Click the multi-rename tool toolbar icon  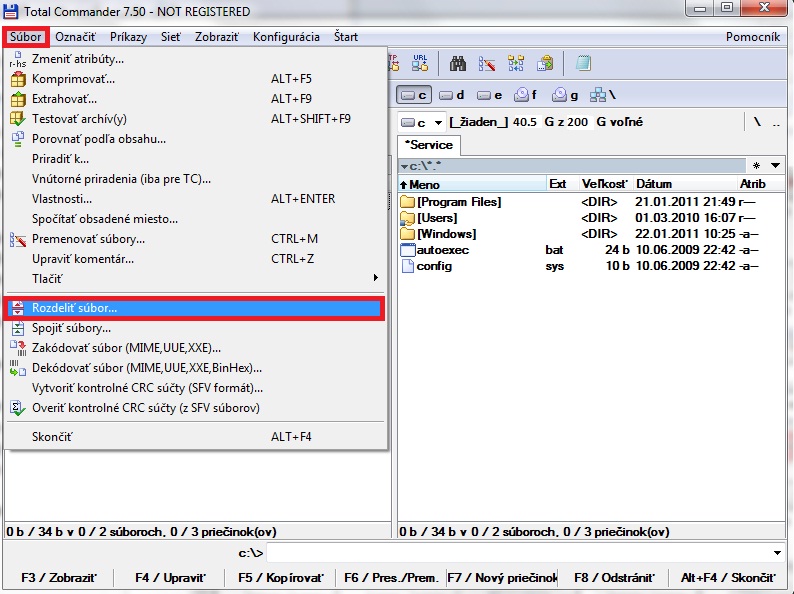coord(487,64)
